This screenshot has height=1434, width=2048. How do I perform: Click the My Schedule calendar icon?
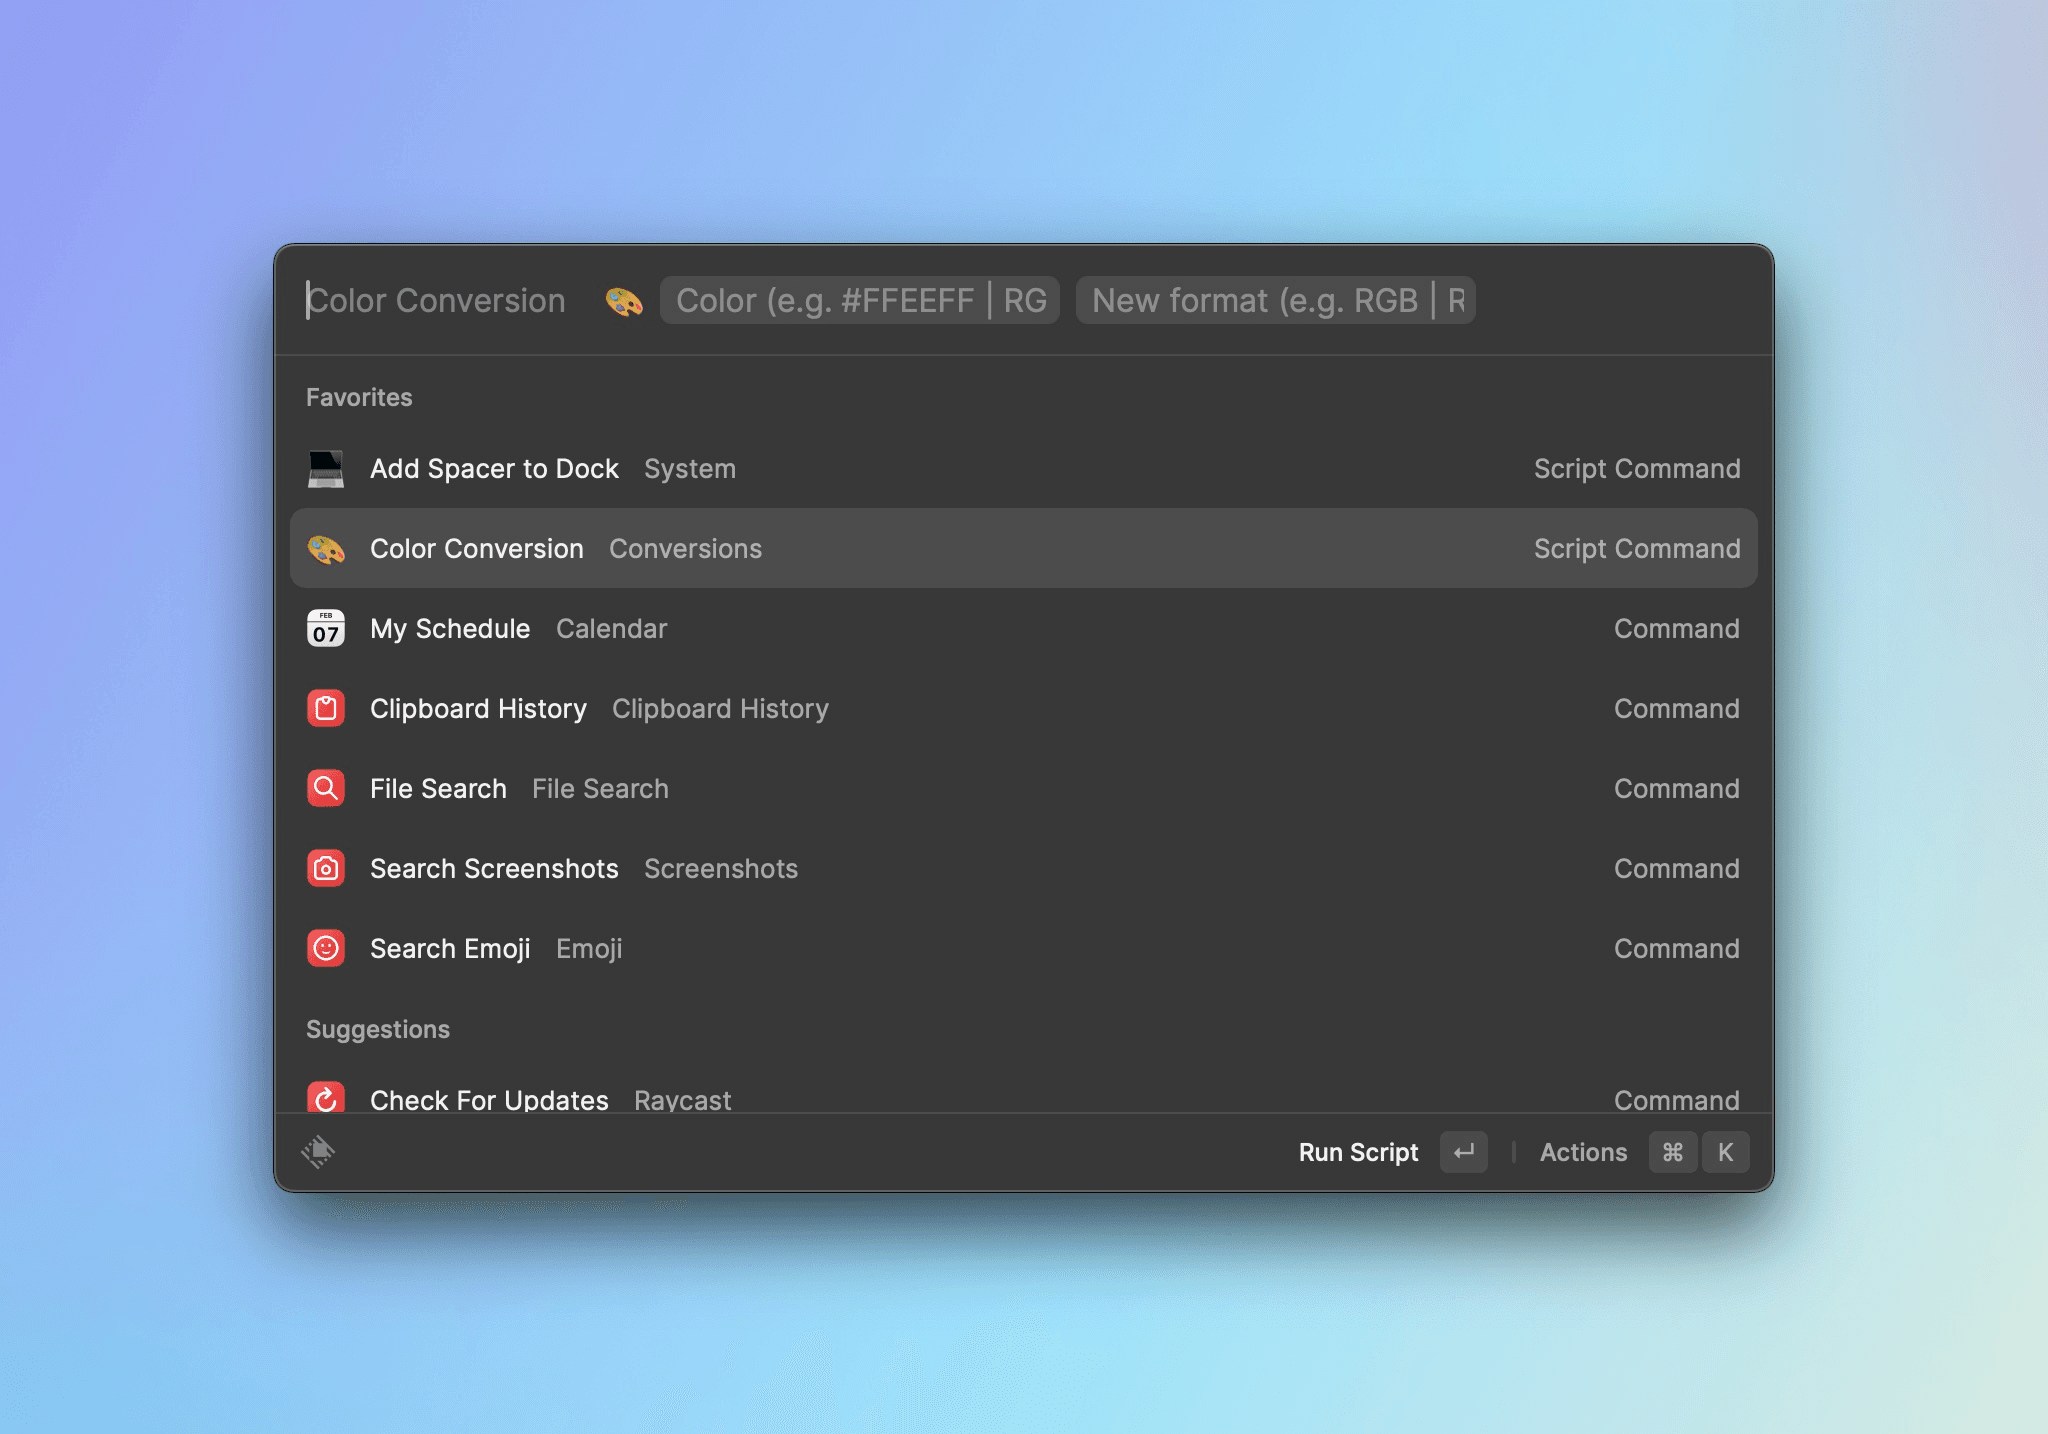(x=326, y=629)
